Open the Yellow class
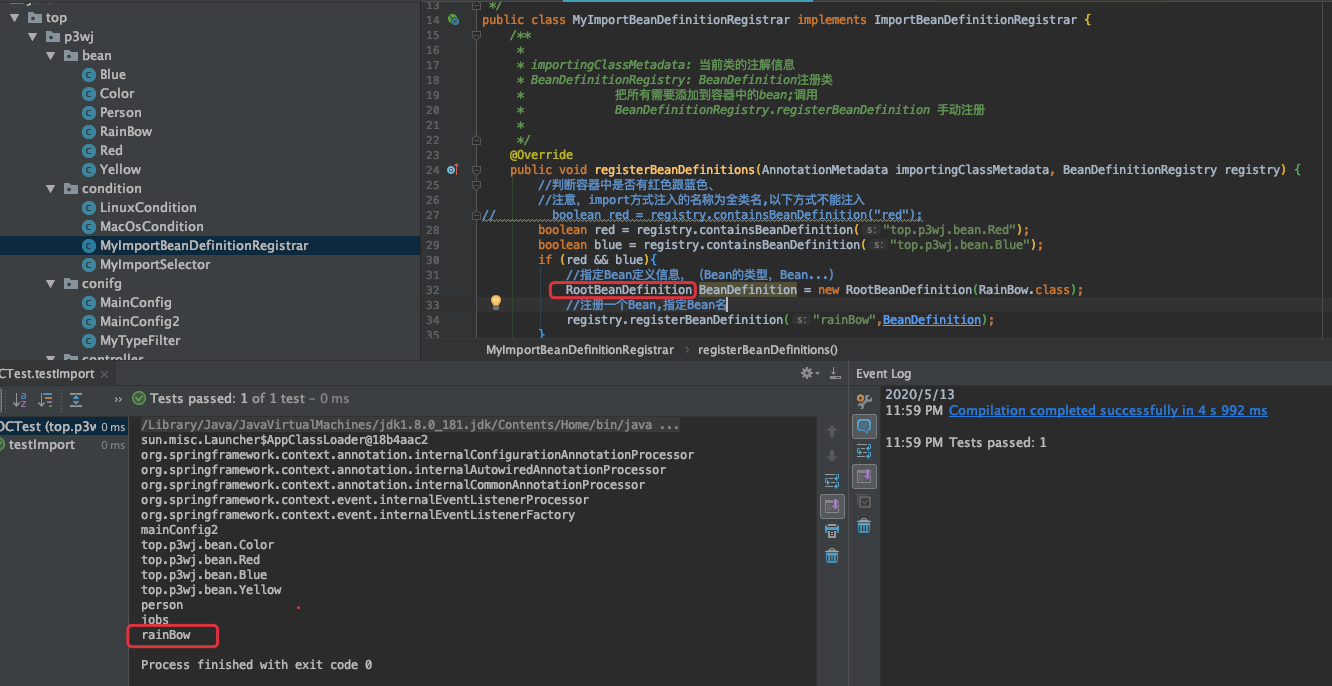The width and height of the screenshot is (1332, 686). [x=120, y=169]
